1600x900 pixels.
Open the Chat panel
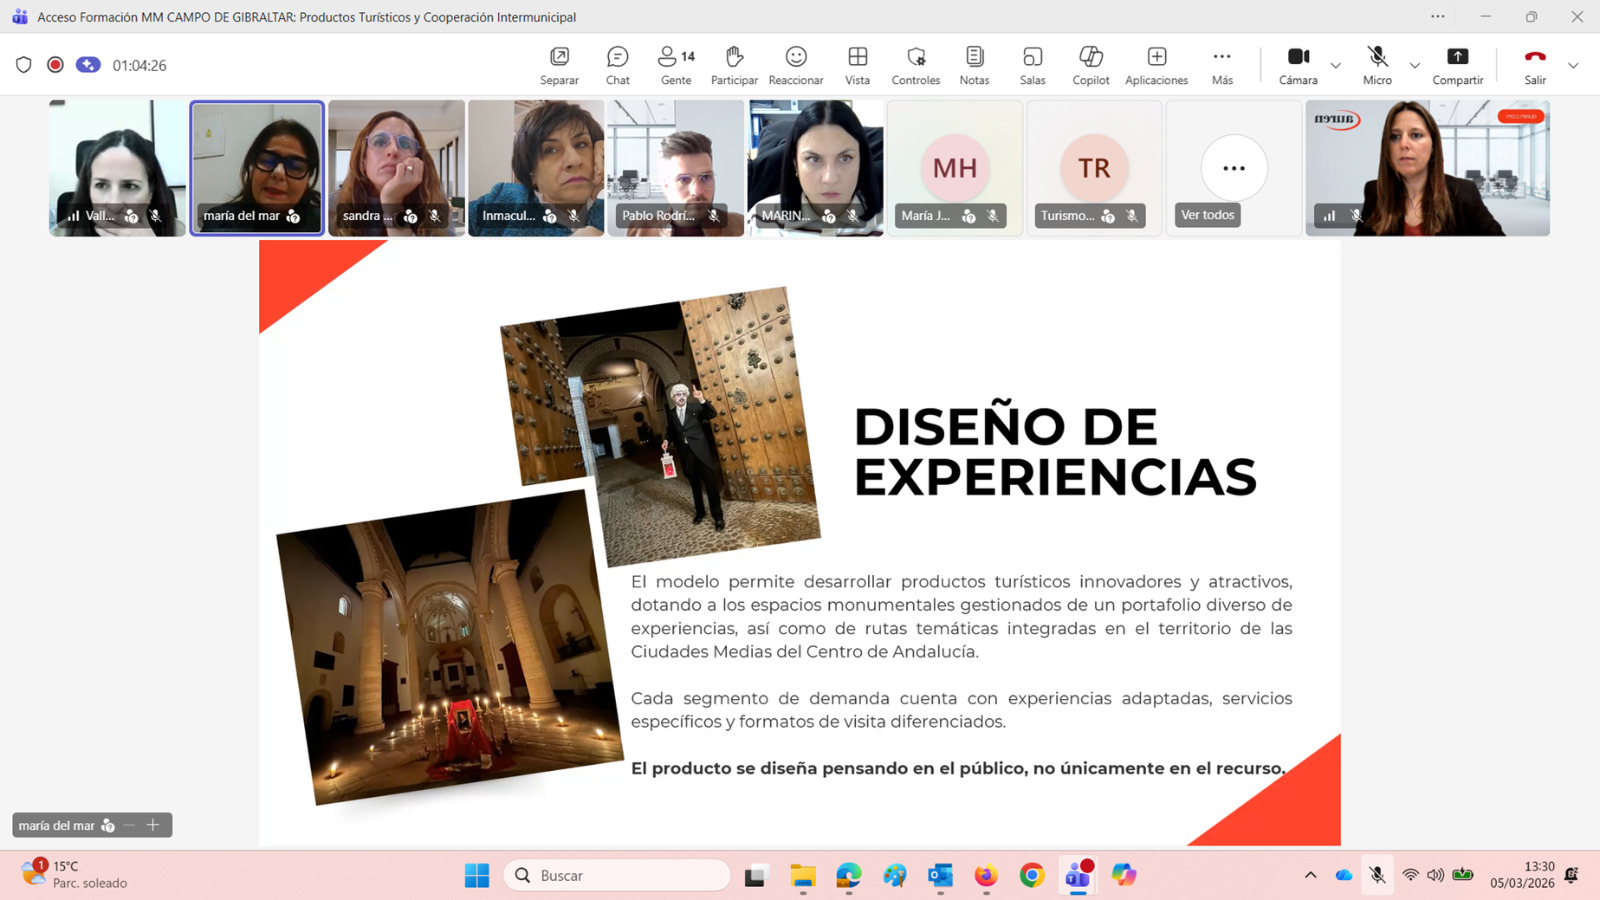(617, 65)
